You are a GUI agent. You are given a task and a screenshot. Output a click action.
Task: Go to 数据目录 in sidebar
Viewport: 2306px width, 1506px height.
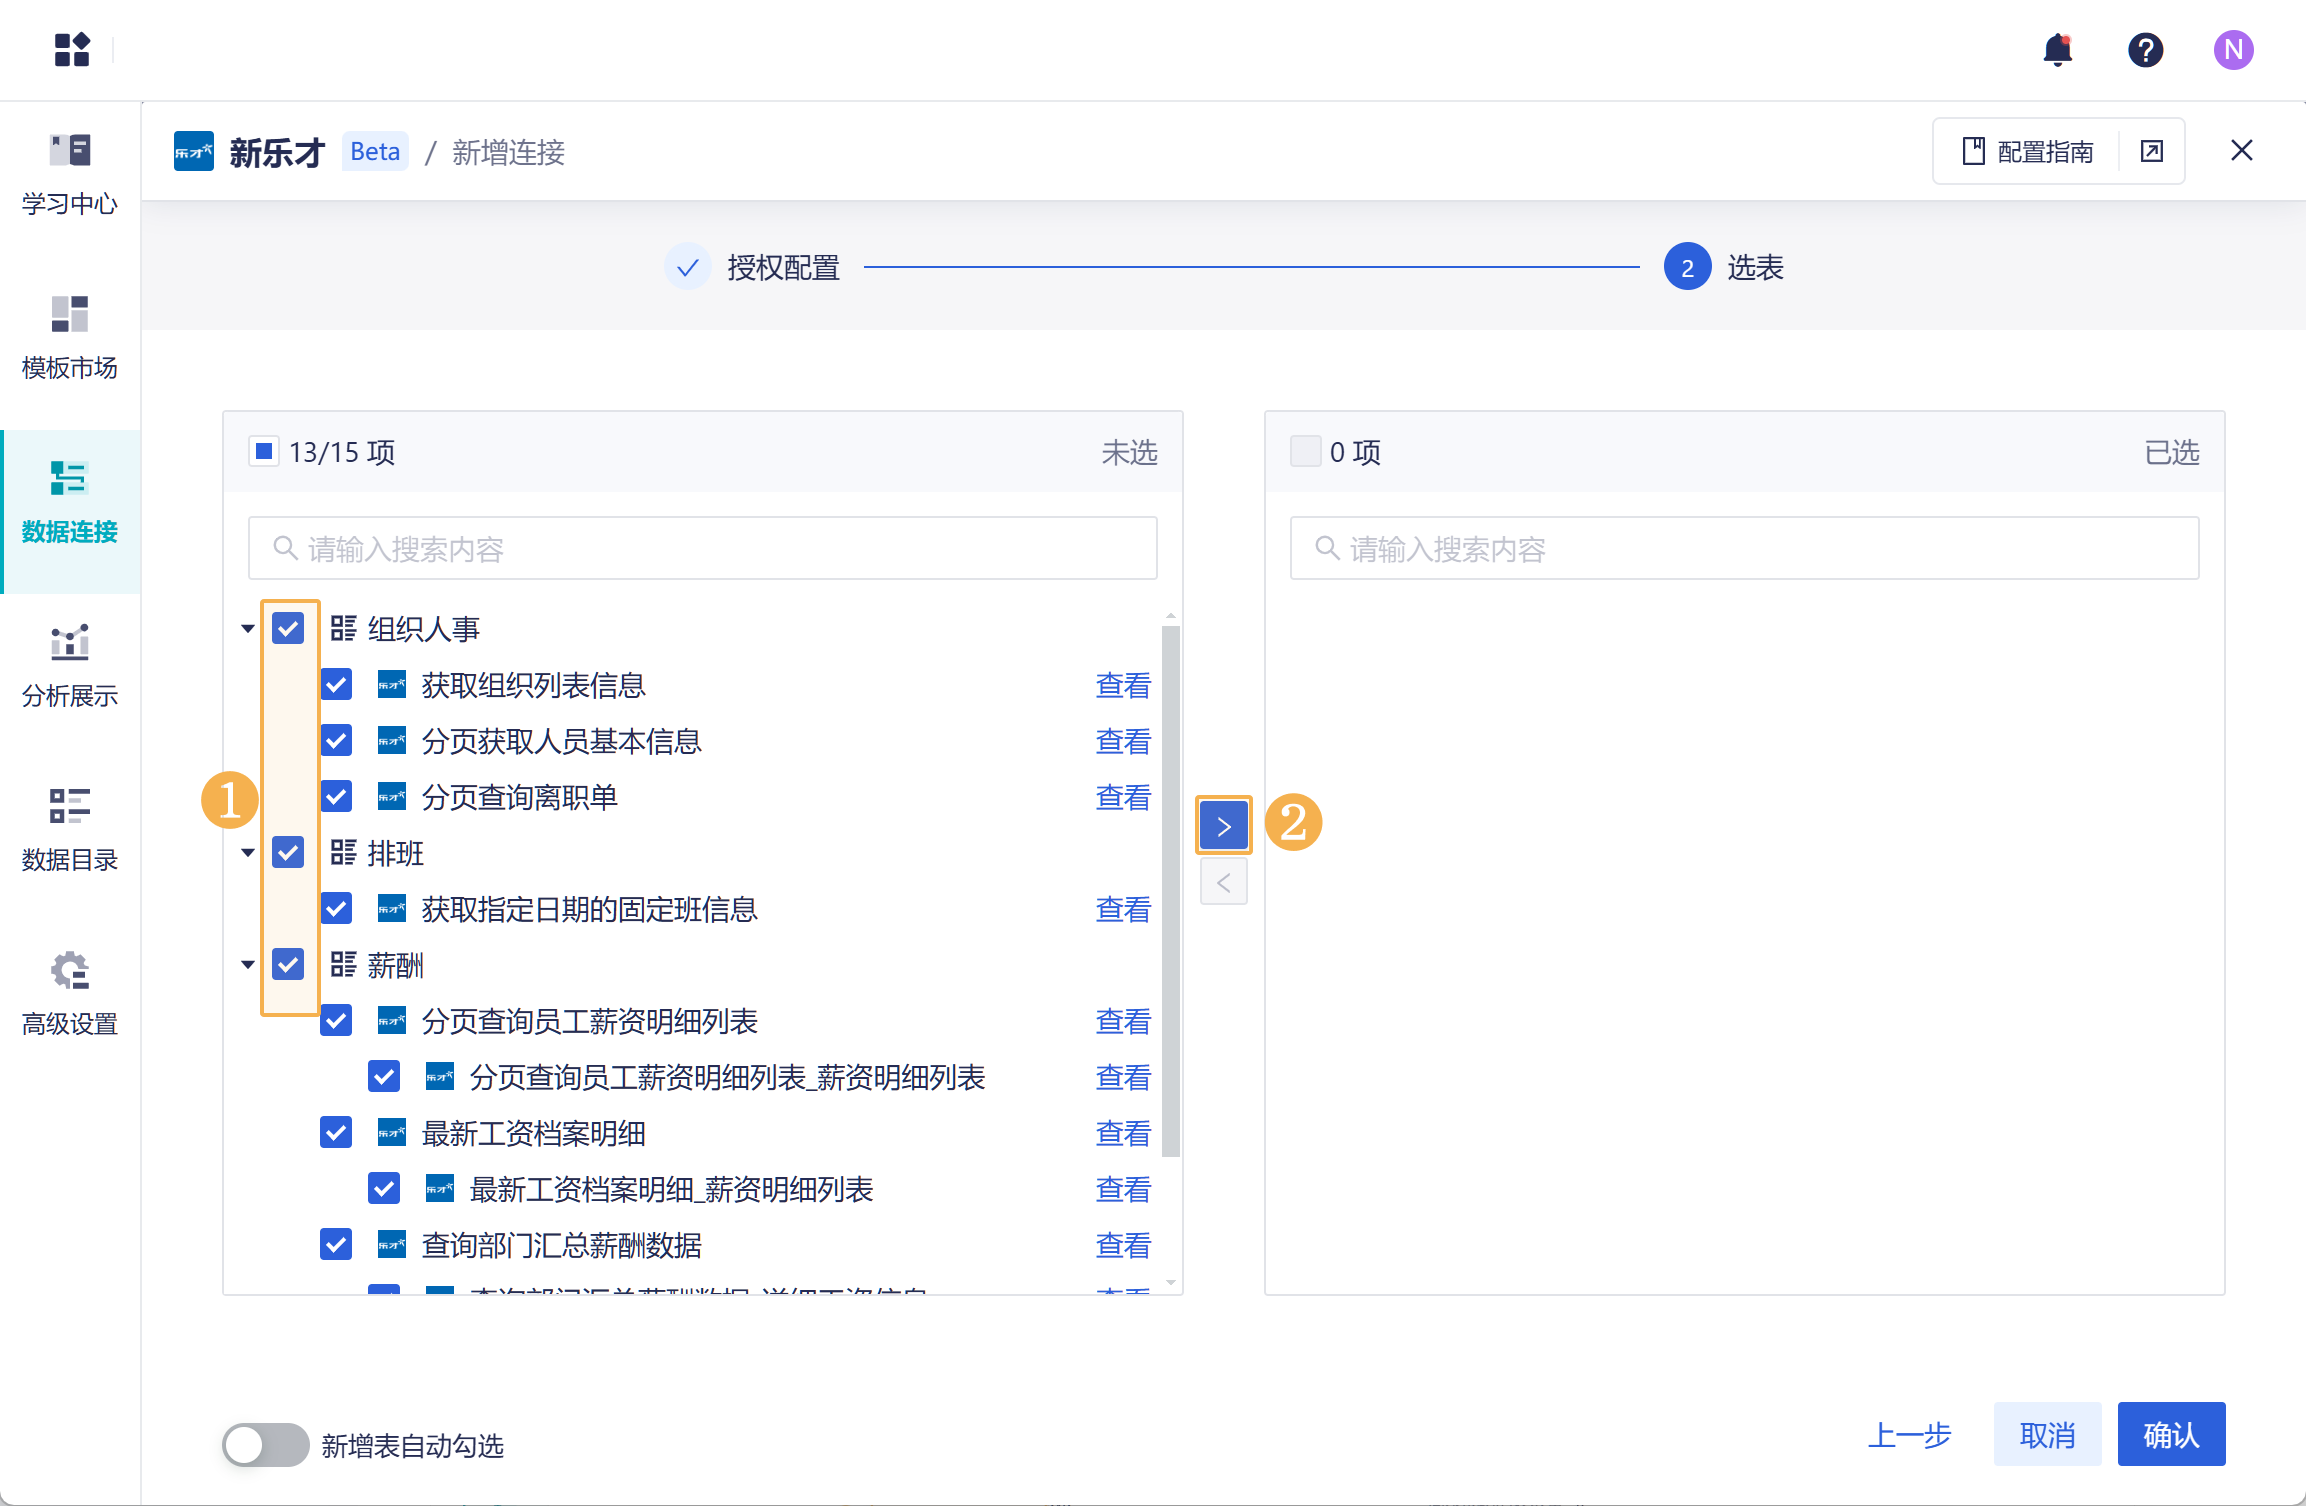[x=70, y=829]
